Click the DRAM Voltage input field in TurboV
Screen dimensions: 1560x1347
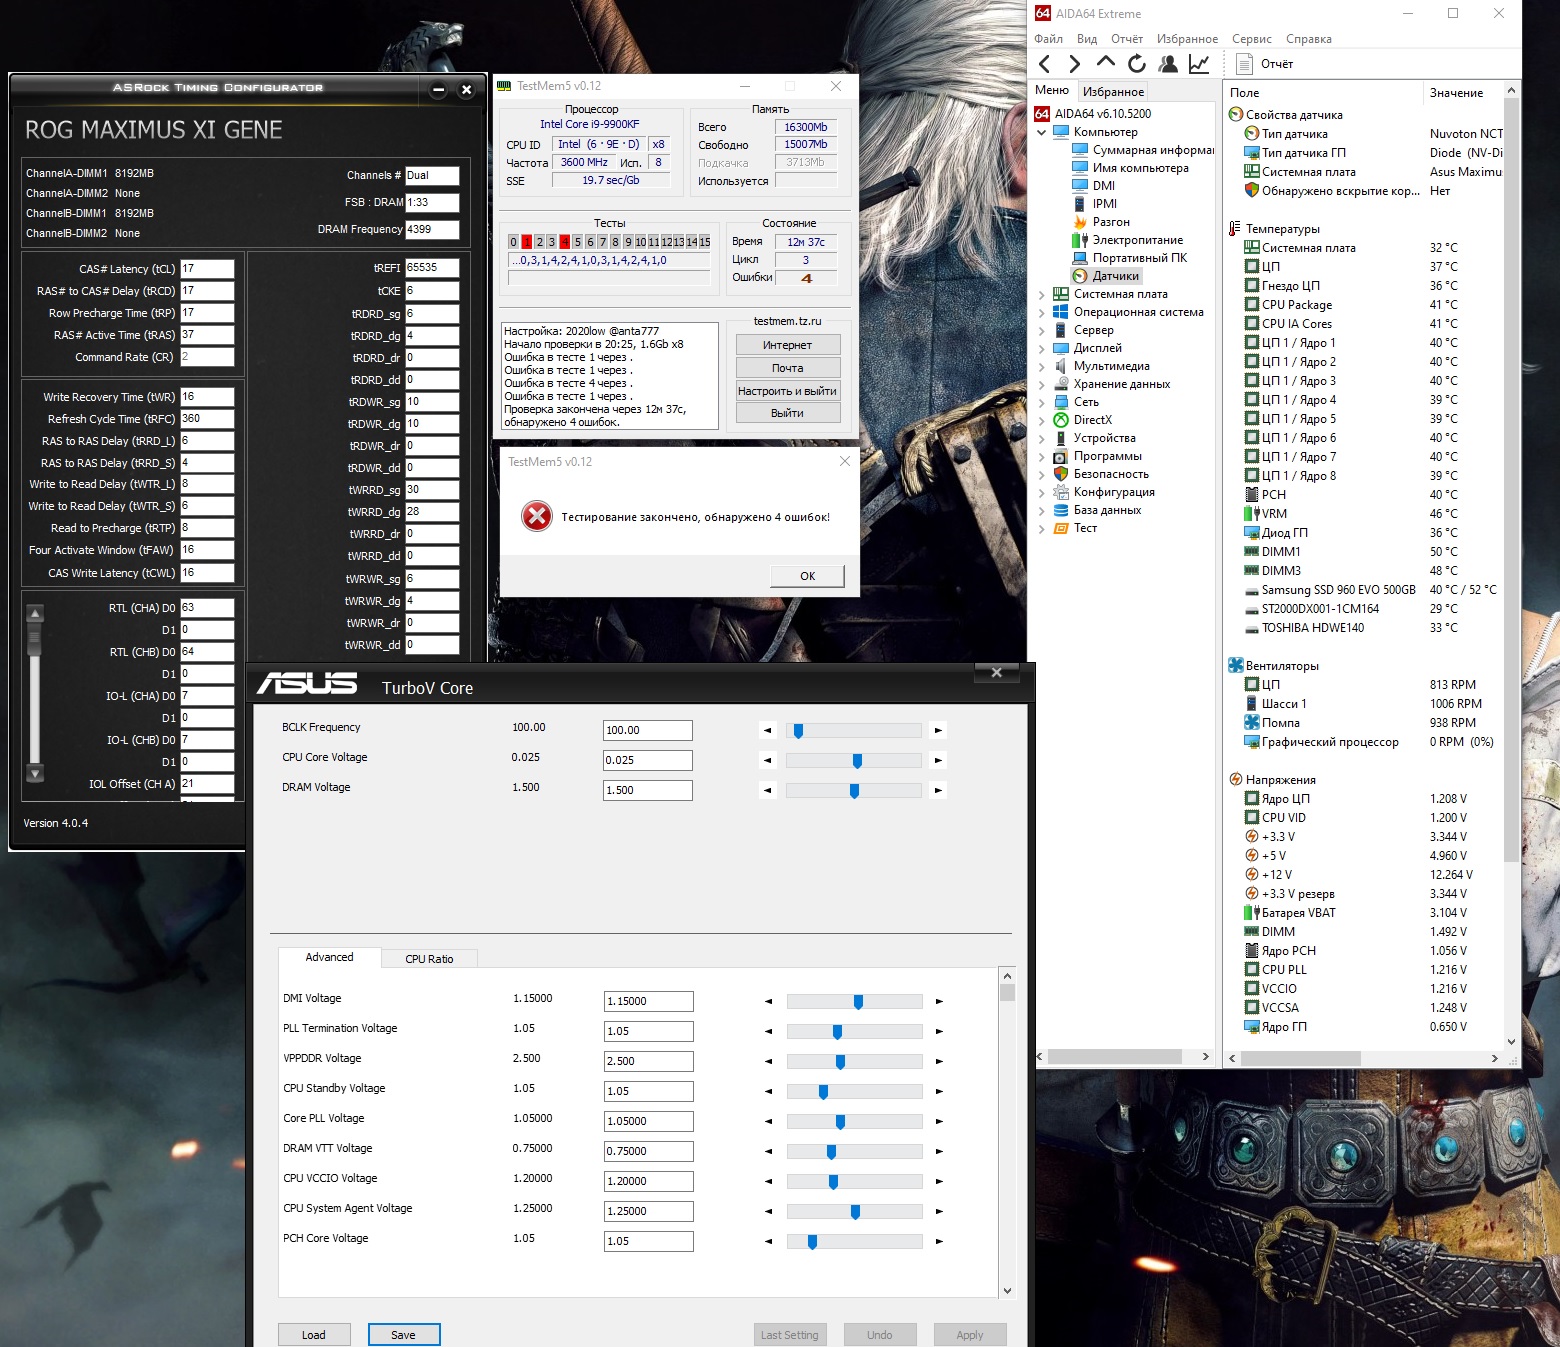pos(648,790)
